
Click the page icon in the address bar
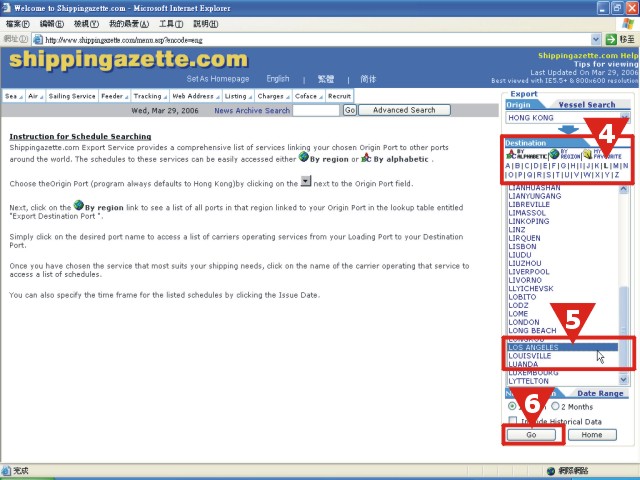tap(38, 39)
